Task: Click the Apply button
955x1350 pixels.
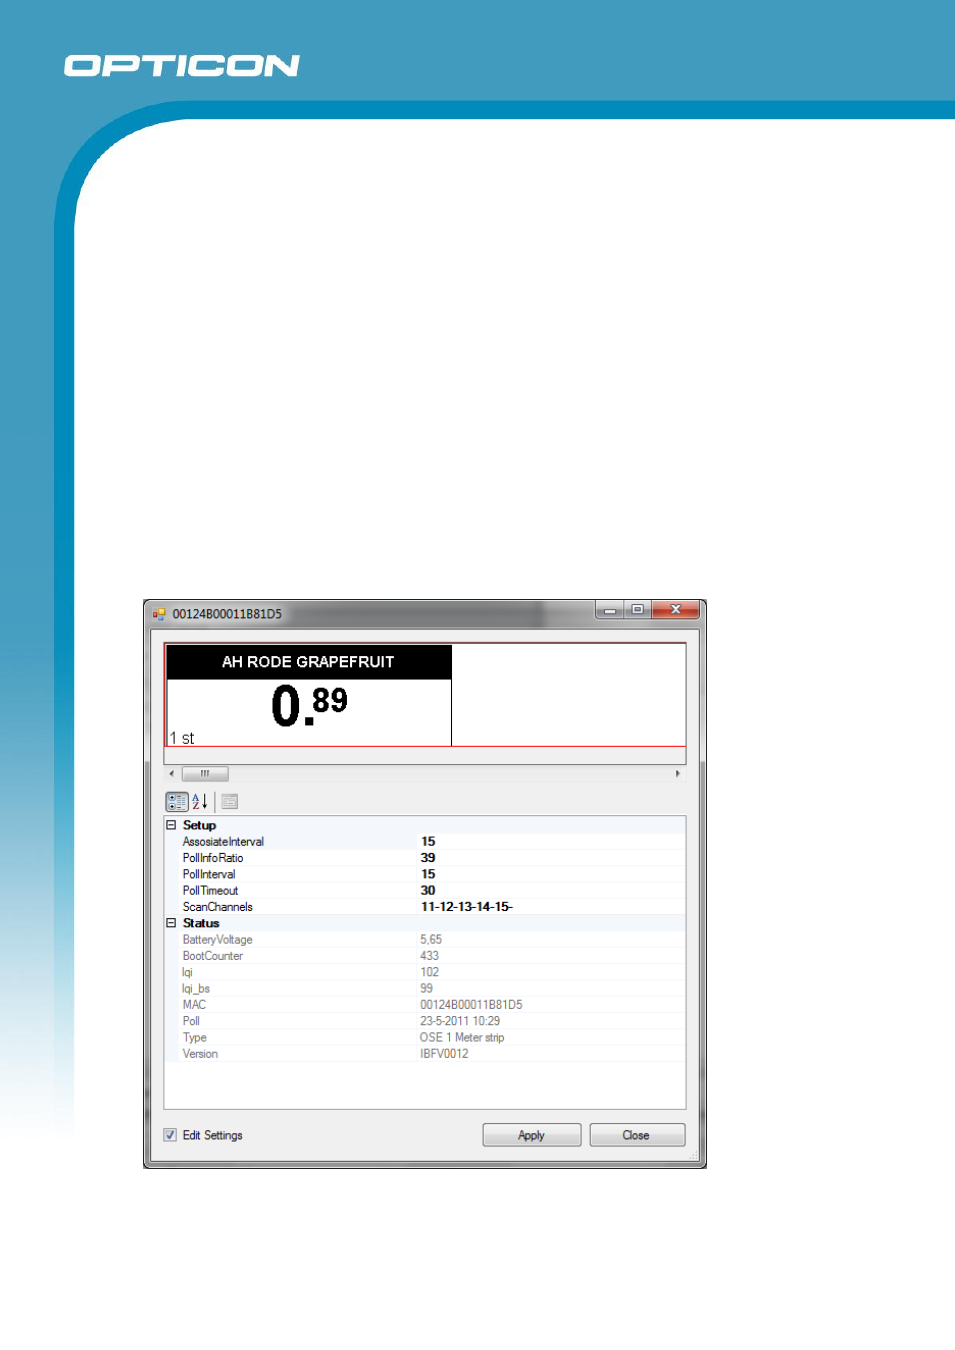Action: click(532, 1135)
